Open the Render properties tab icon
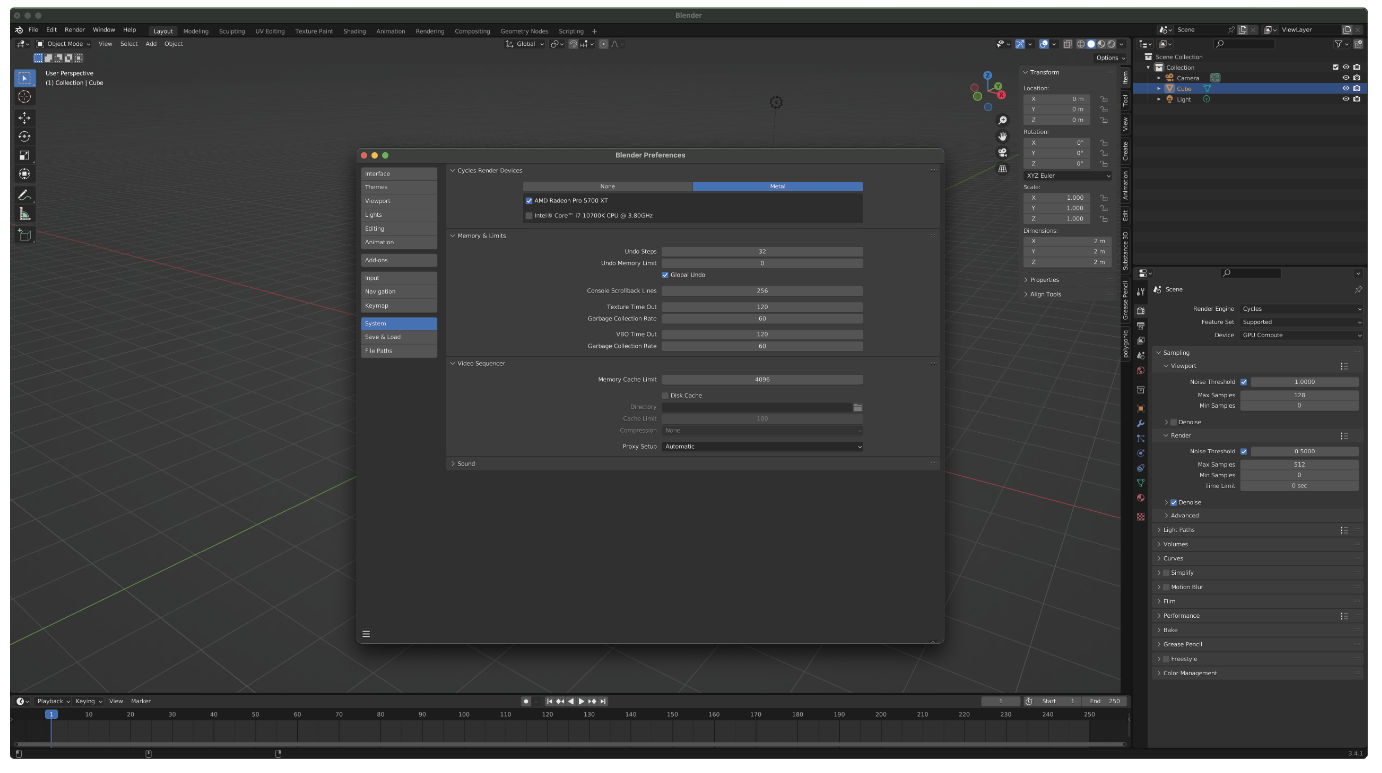The height and width of the screenshot is (773, 1382). 1141,311
